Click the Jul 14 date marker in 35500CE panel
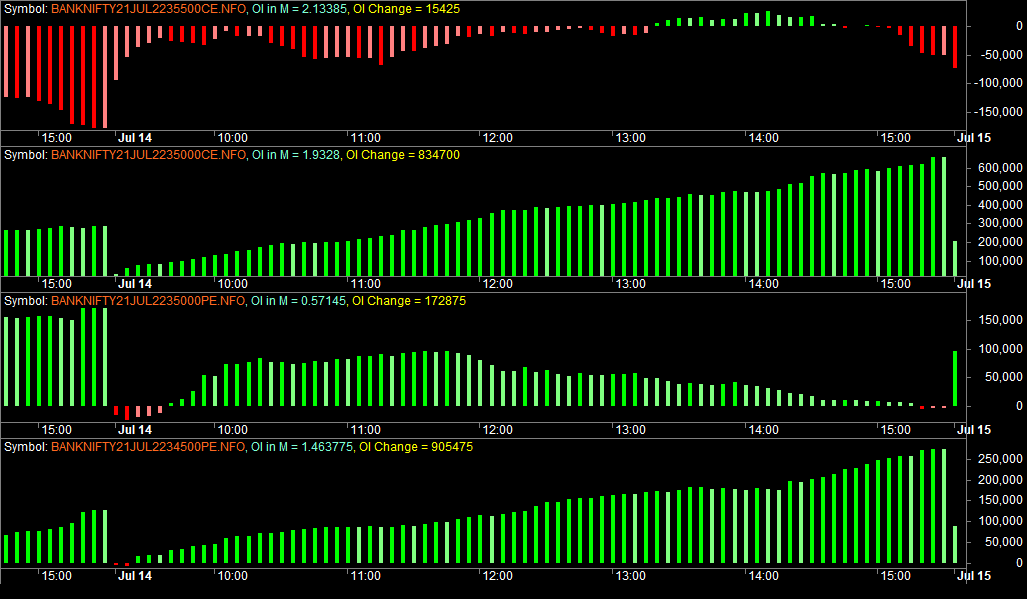This screenshot has width=1027, height=599. click(135, 138)
